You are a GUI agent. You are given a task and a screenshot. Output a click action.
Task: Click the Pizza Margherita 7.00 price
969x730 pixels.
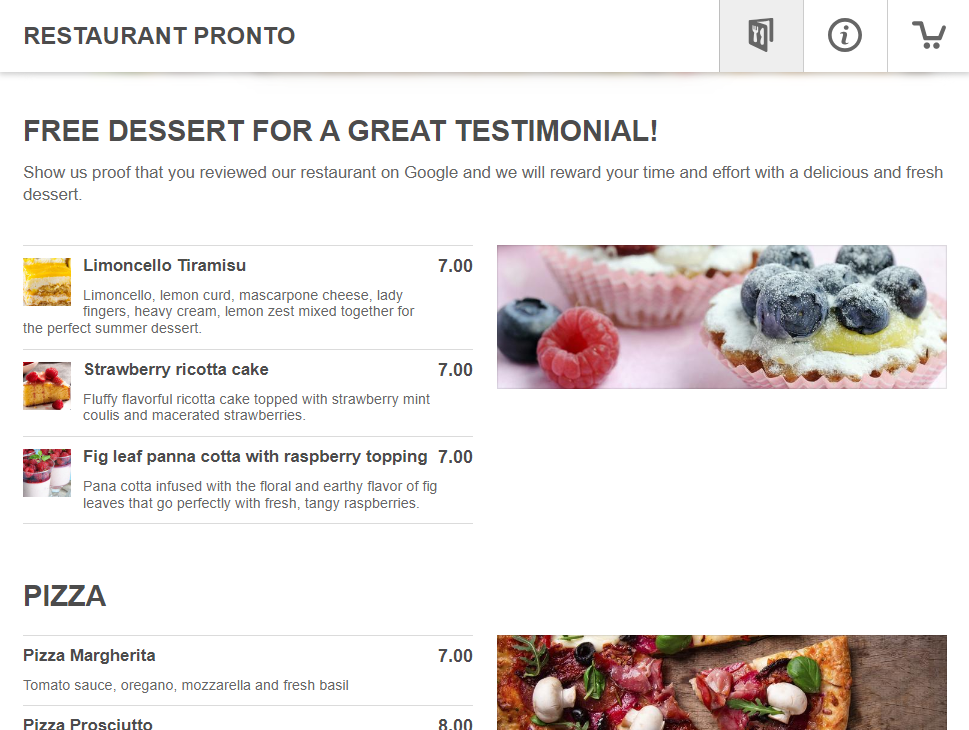click(x=455, y=656)
